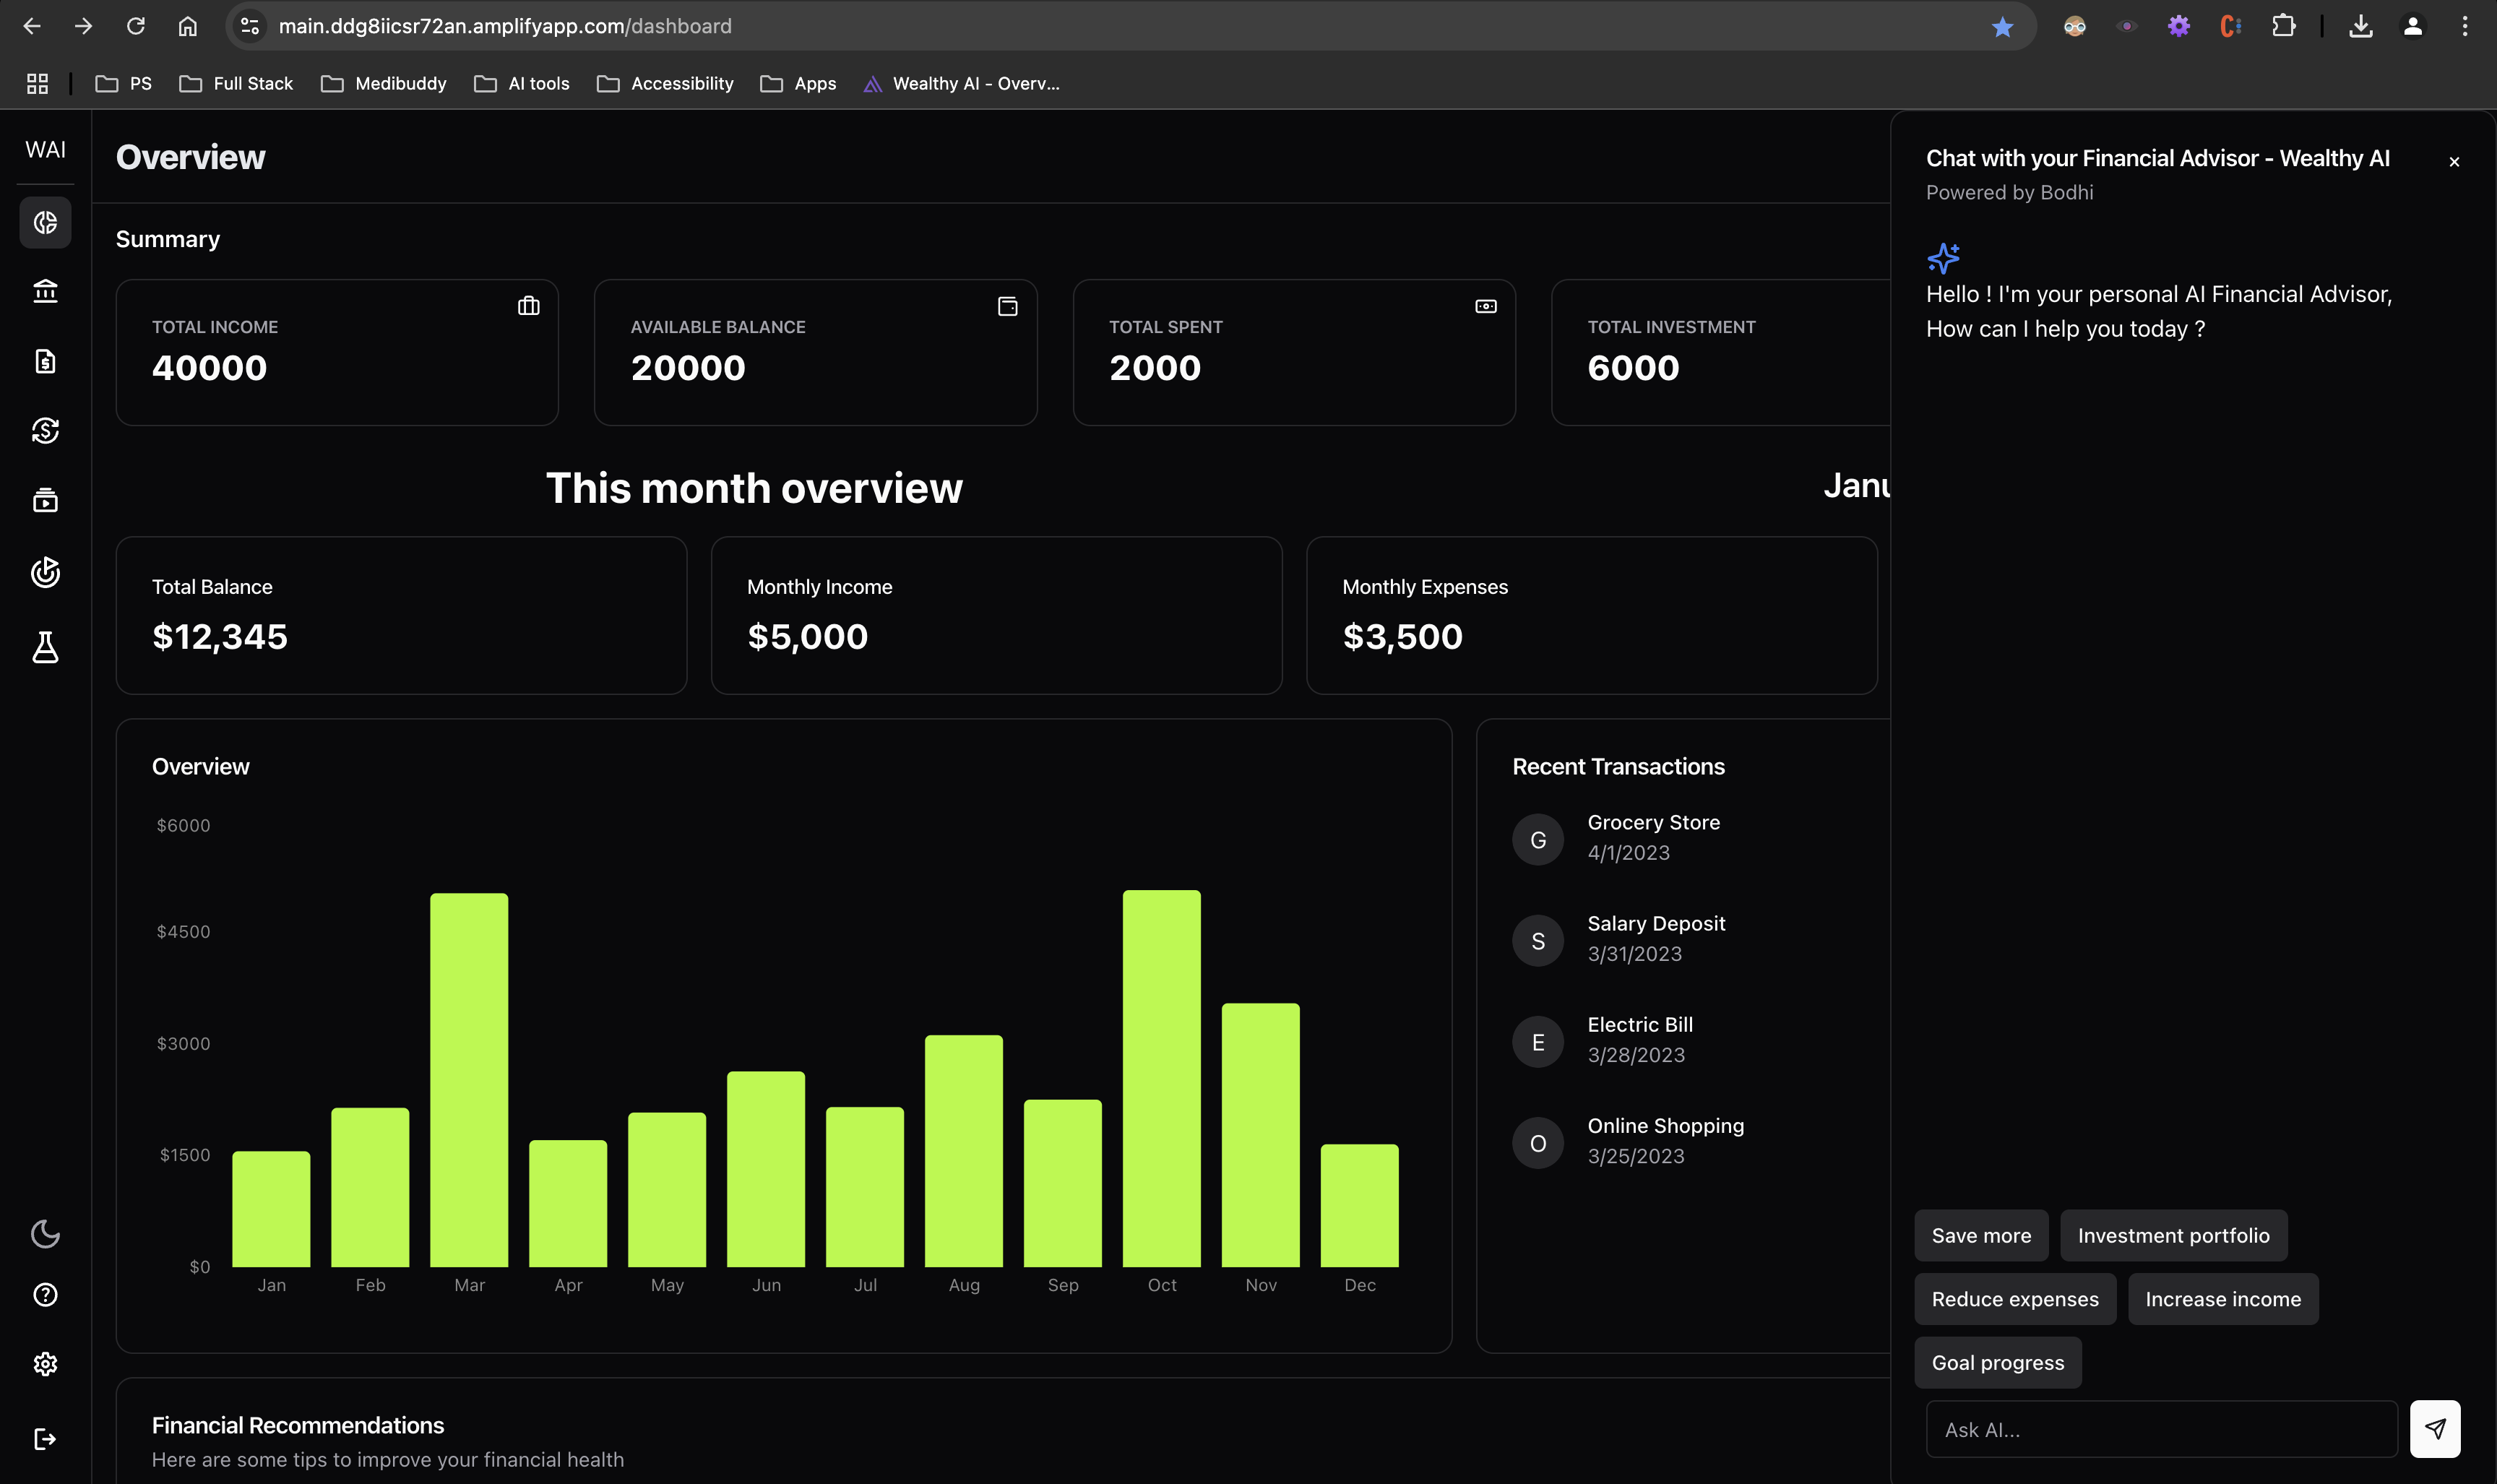Screen dimensions: 2497x1484
Task: Open the settings gear in sidebar
Action: coord(45,1364)
